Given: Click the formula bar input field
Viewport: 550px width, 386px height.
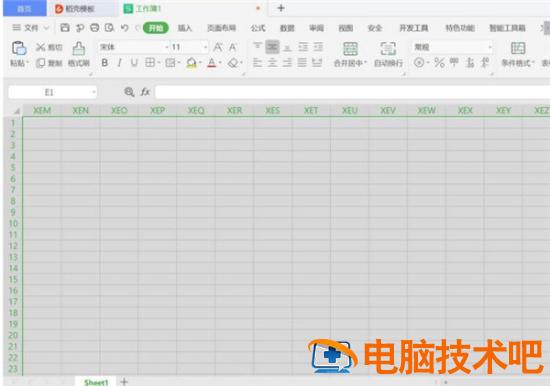Looking at the screenshot, I should tap(352, 92).
